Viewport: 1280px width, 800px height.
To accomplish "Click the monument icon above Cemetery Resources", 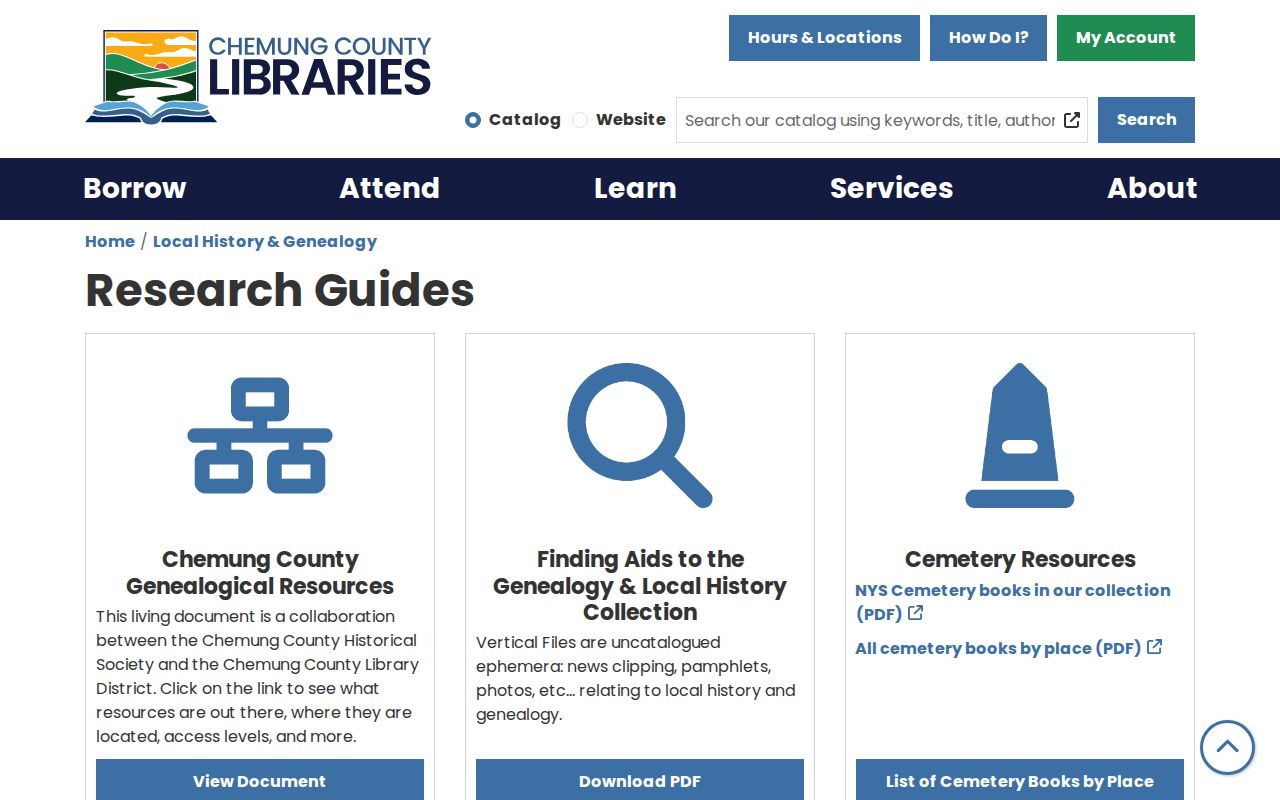I will click(x=1020, y=435).
